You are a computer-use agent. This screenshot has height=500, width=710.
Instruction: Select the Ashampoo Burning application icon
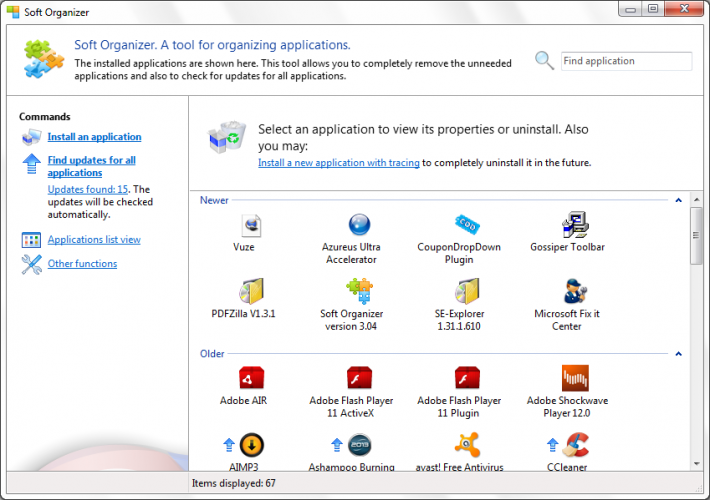(x=359, y=445)
